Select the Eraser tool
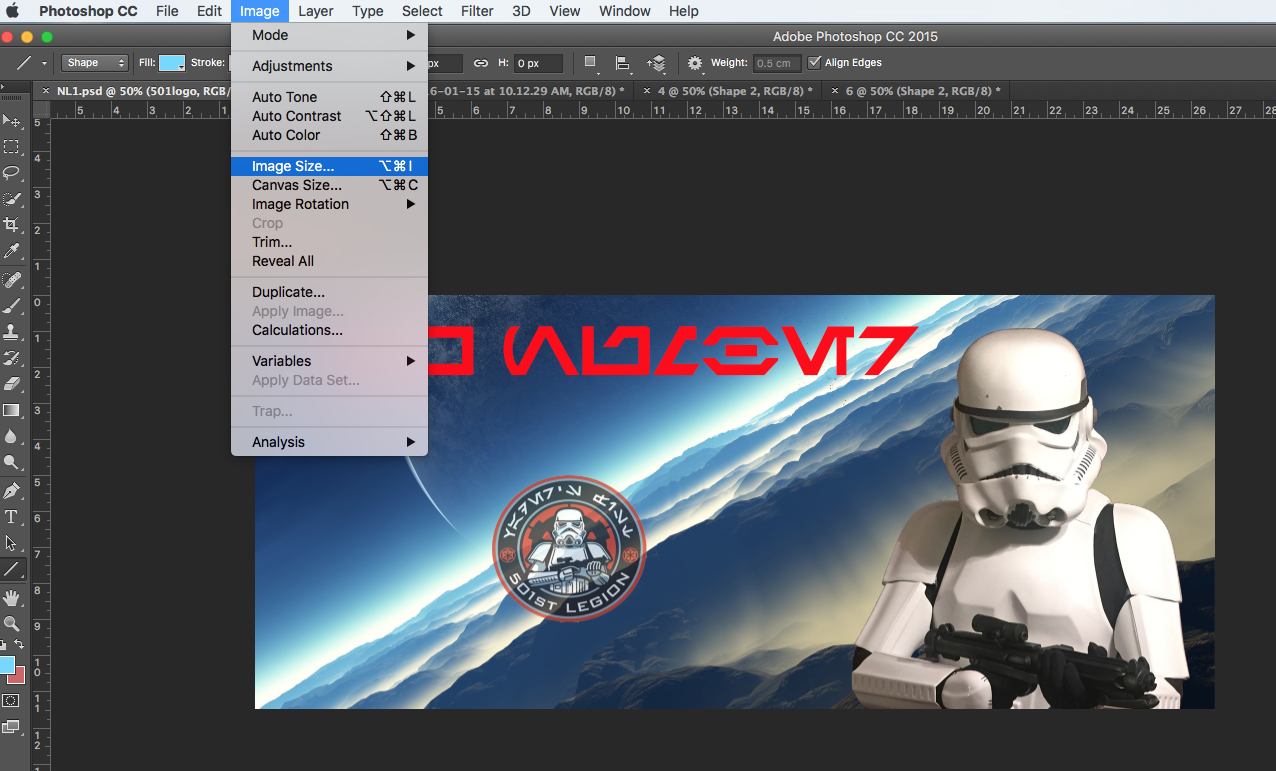Image resolution: width=1276 pixels, height=771 pixels. tap(12, 384)
